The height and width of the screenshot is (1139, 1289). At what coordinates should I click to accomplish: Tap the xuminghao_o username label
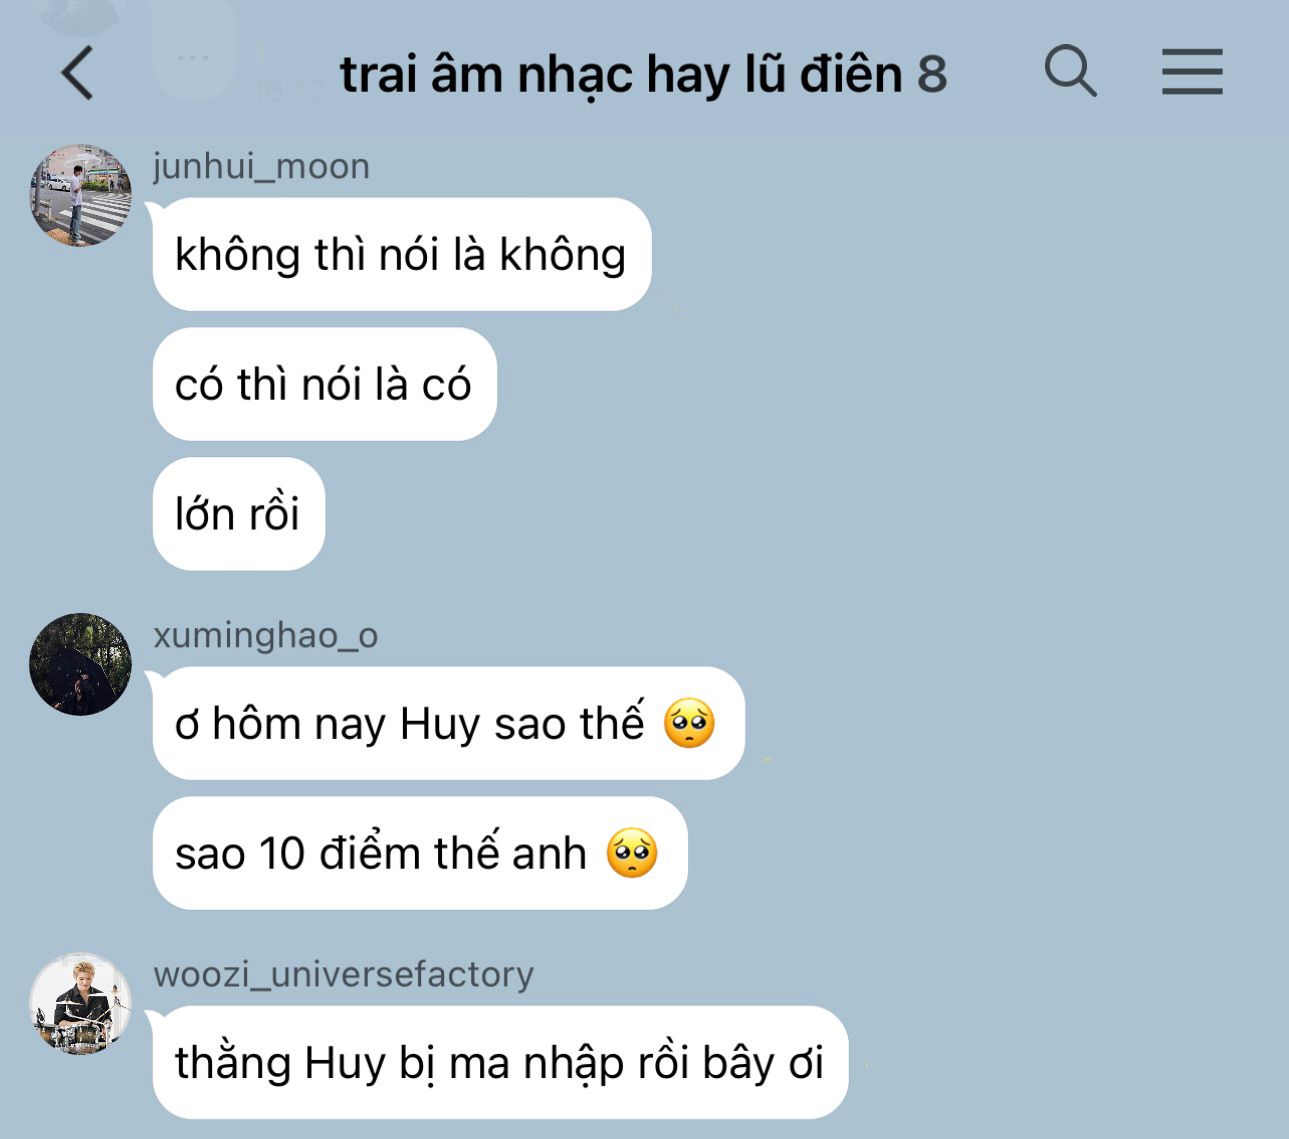pyautogui.click(x=265, y=635)
